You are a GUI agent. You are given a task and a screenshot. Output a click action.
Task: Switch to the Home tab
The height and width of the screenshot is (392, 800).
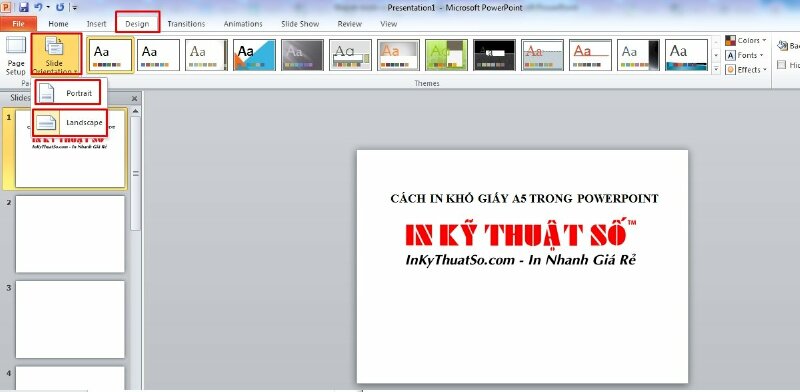click(x=58, y=23)
